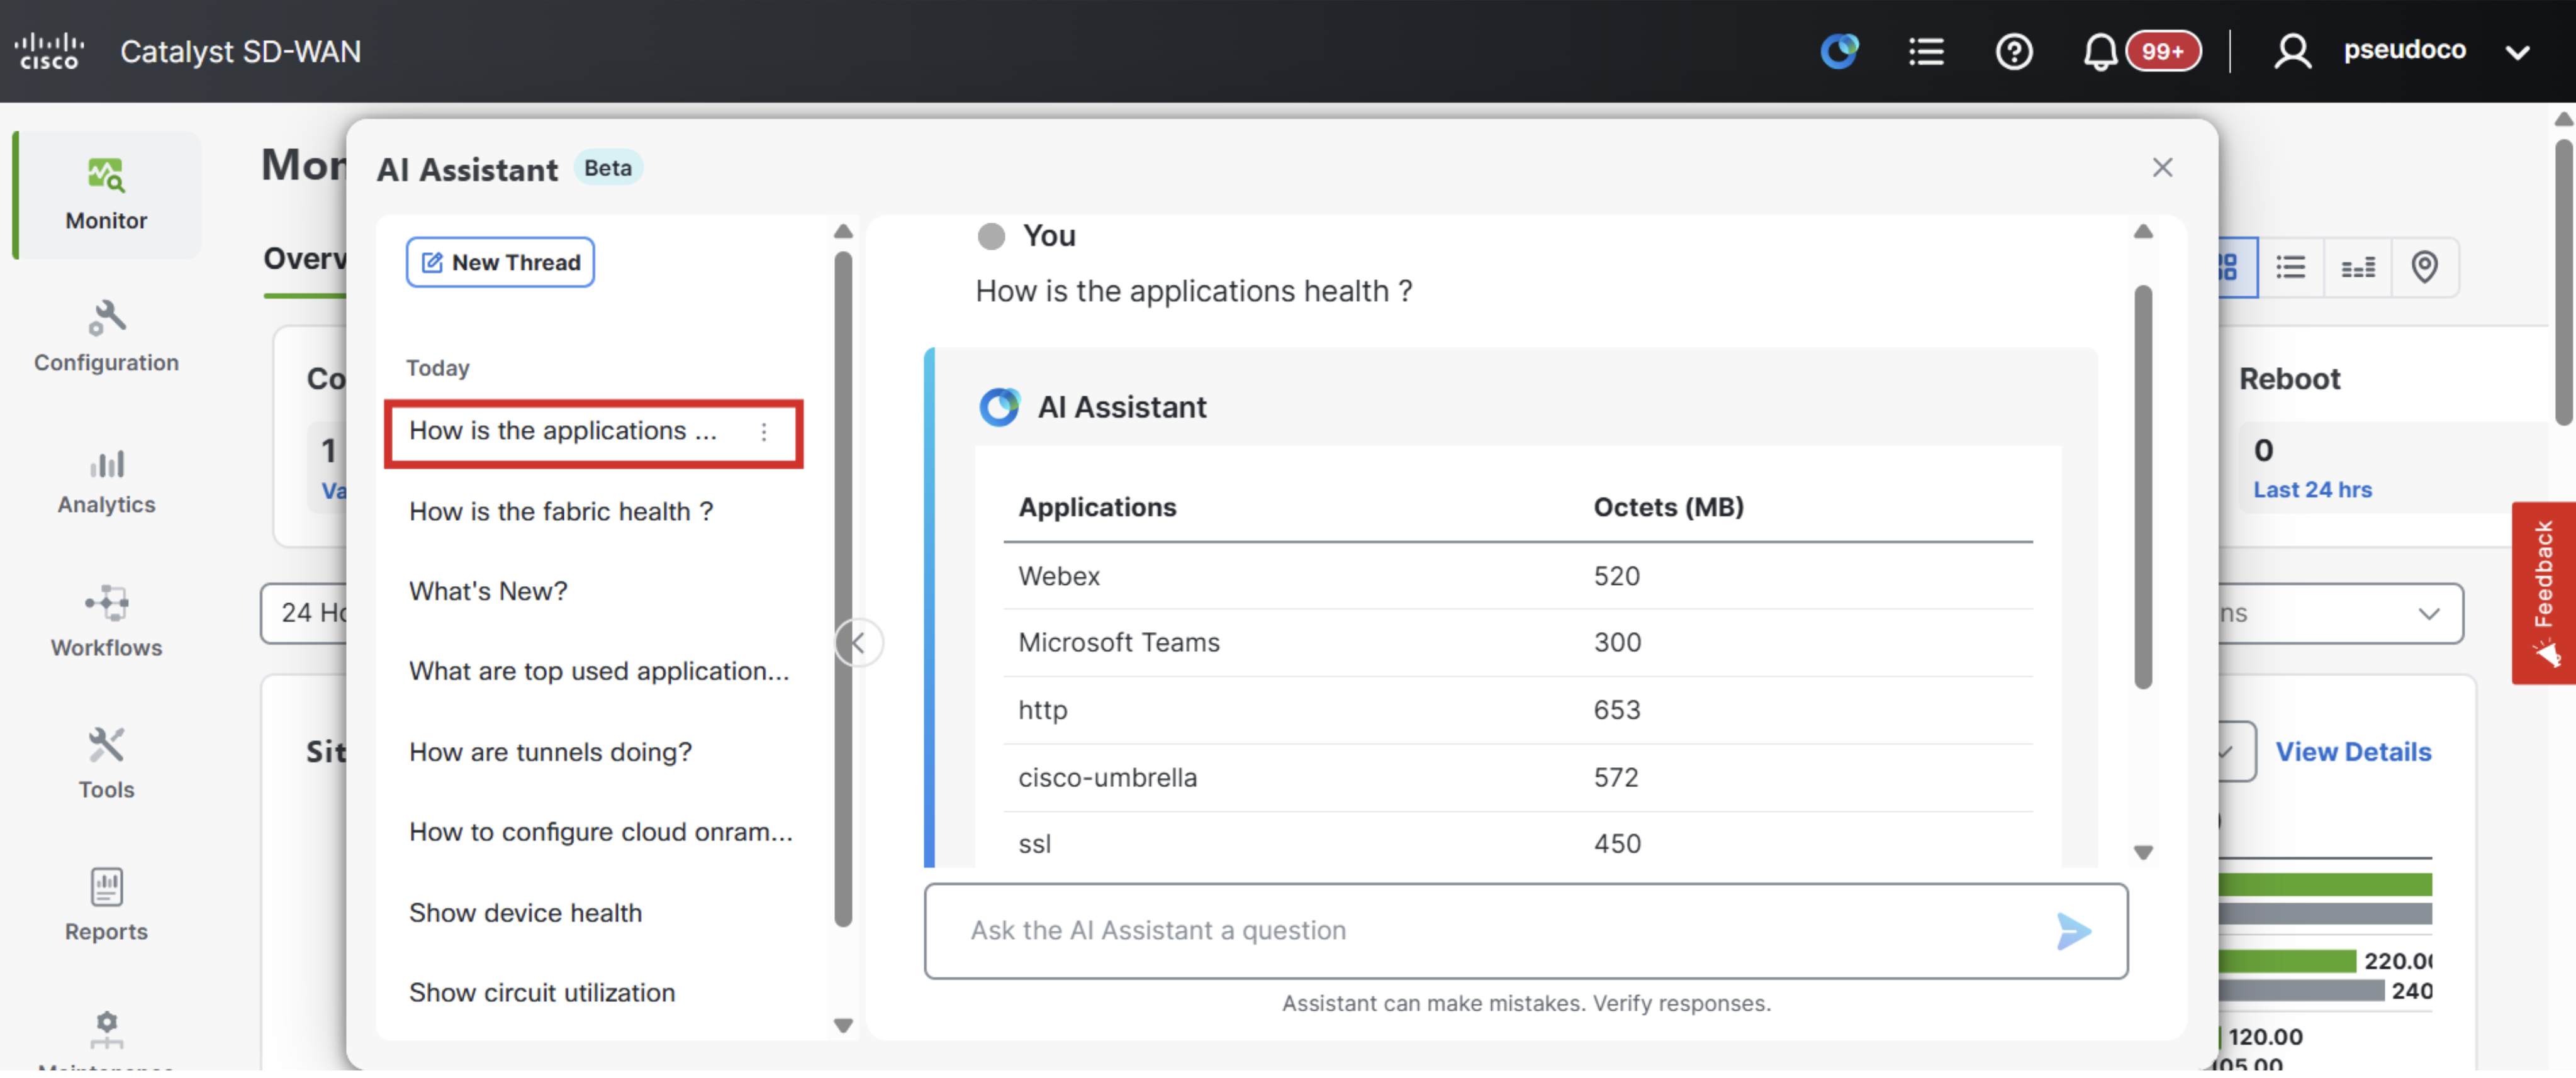2576x1078 pixels.
Task: Expand the dropdown ending in 'ns'
Action: [x=2340, y=614]
